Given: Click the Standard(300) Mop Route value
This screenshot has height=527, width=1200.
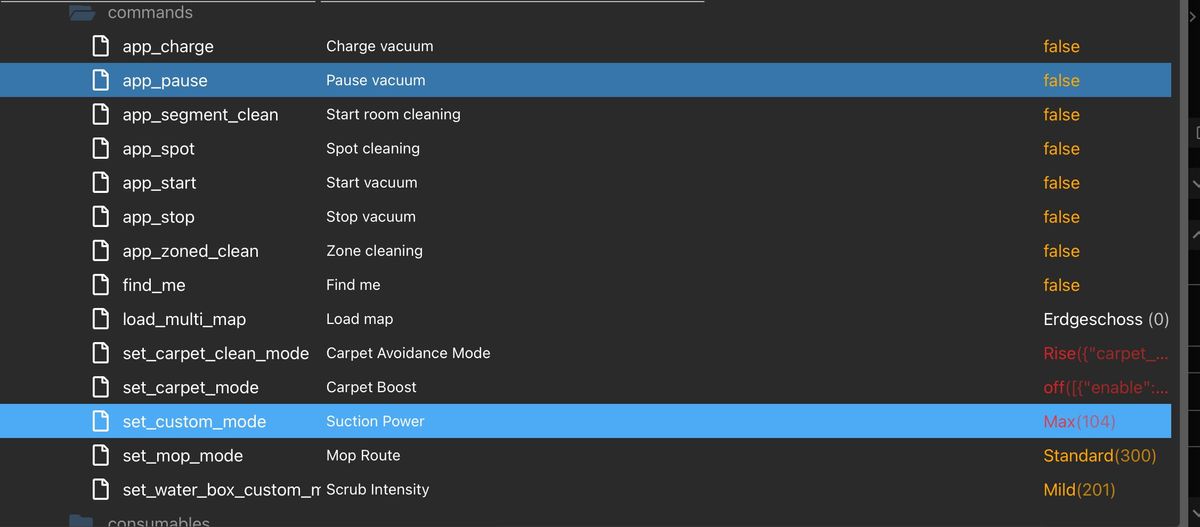Looking at the screenshot, I should pyautogui.click(x=1099, y=455).
